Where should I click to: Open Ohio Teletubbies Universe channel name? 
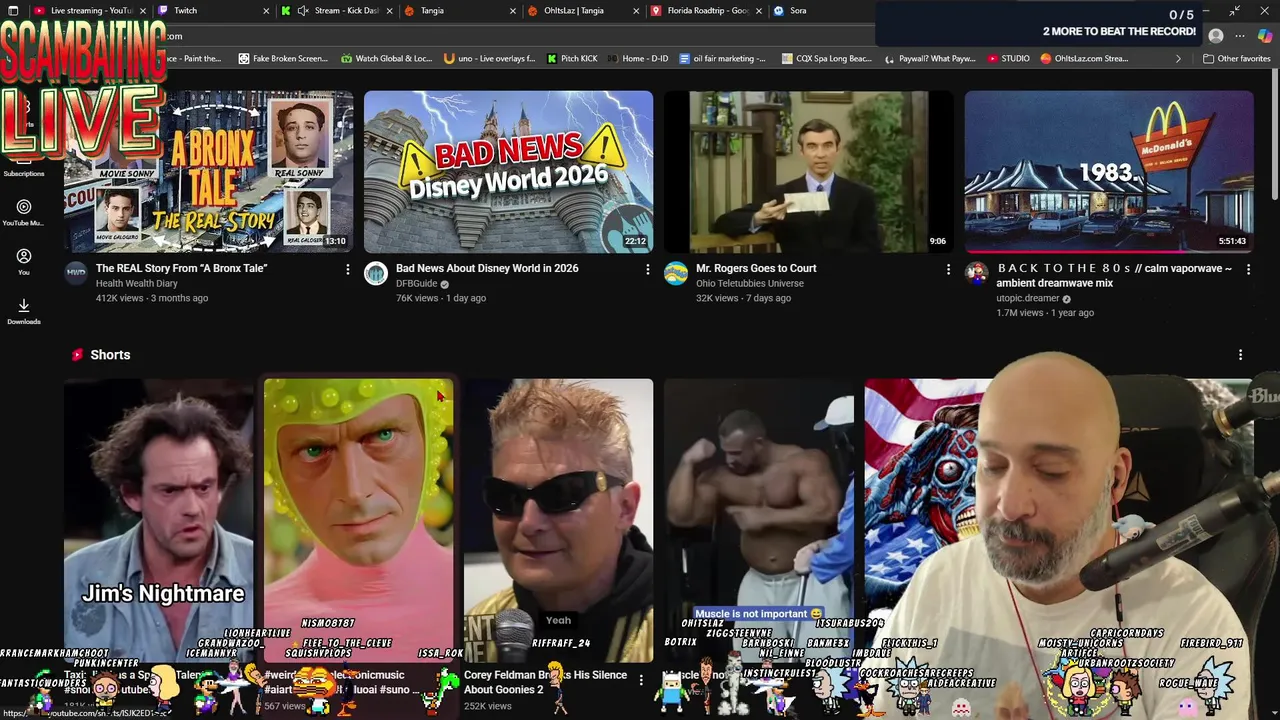[x=750, y=283]
